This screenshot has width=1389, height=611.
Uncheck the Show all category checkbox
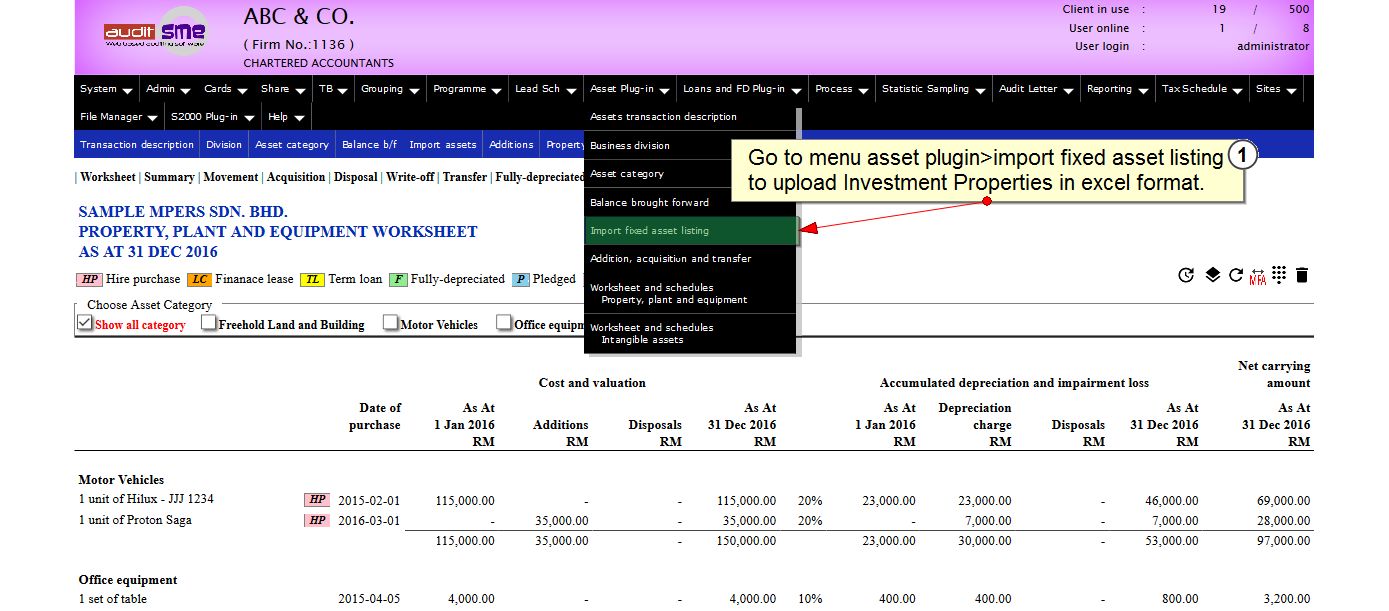85,323
